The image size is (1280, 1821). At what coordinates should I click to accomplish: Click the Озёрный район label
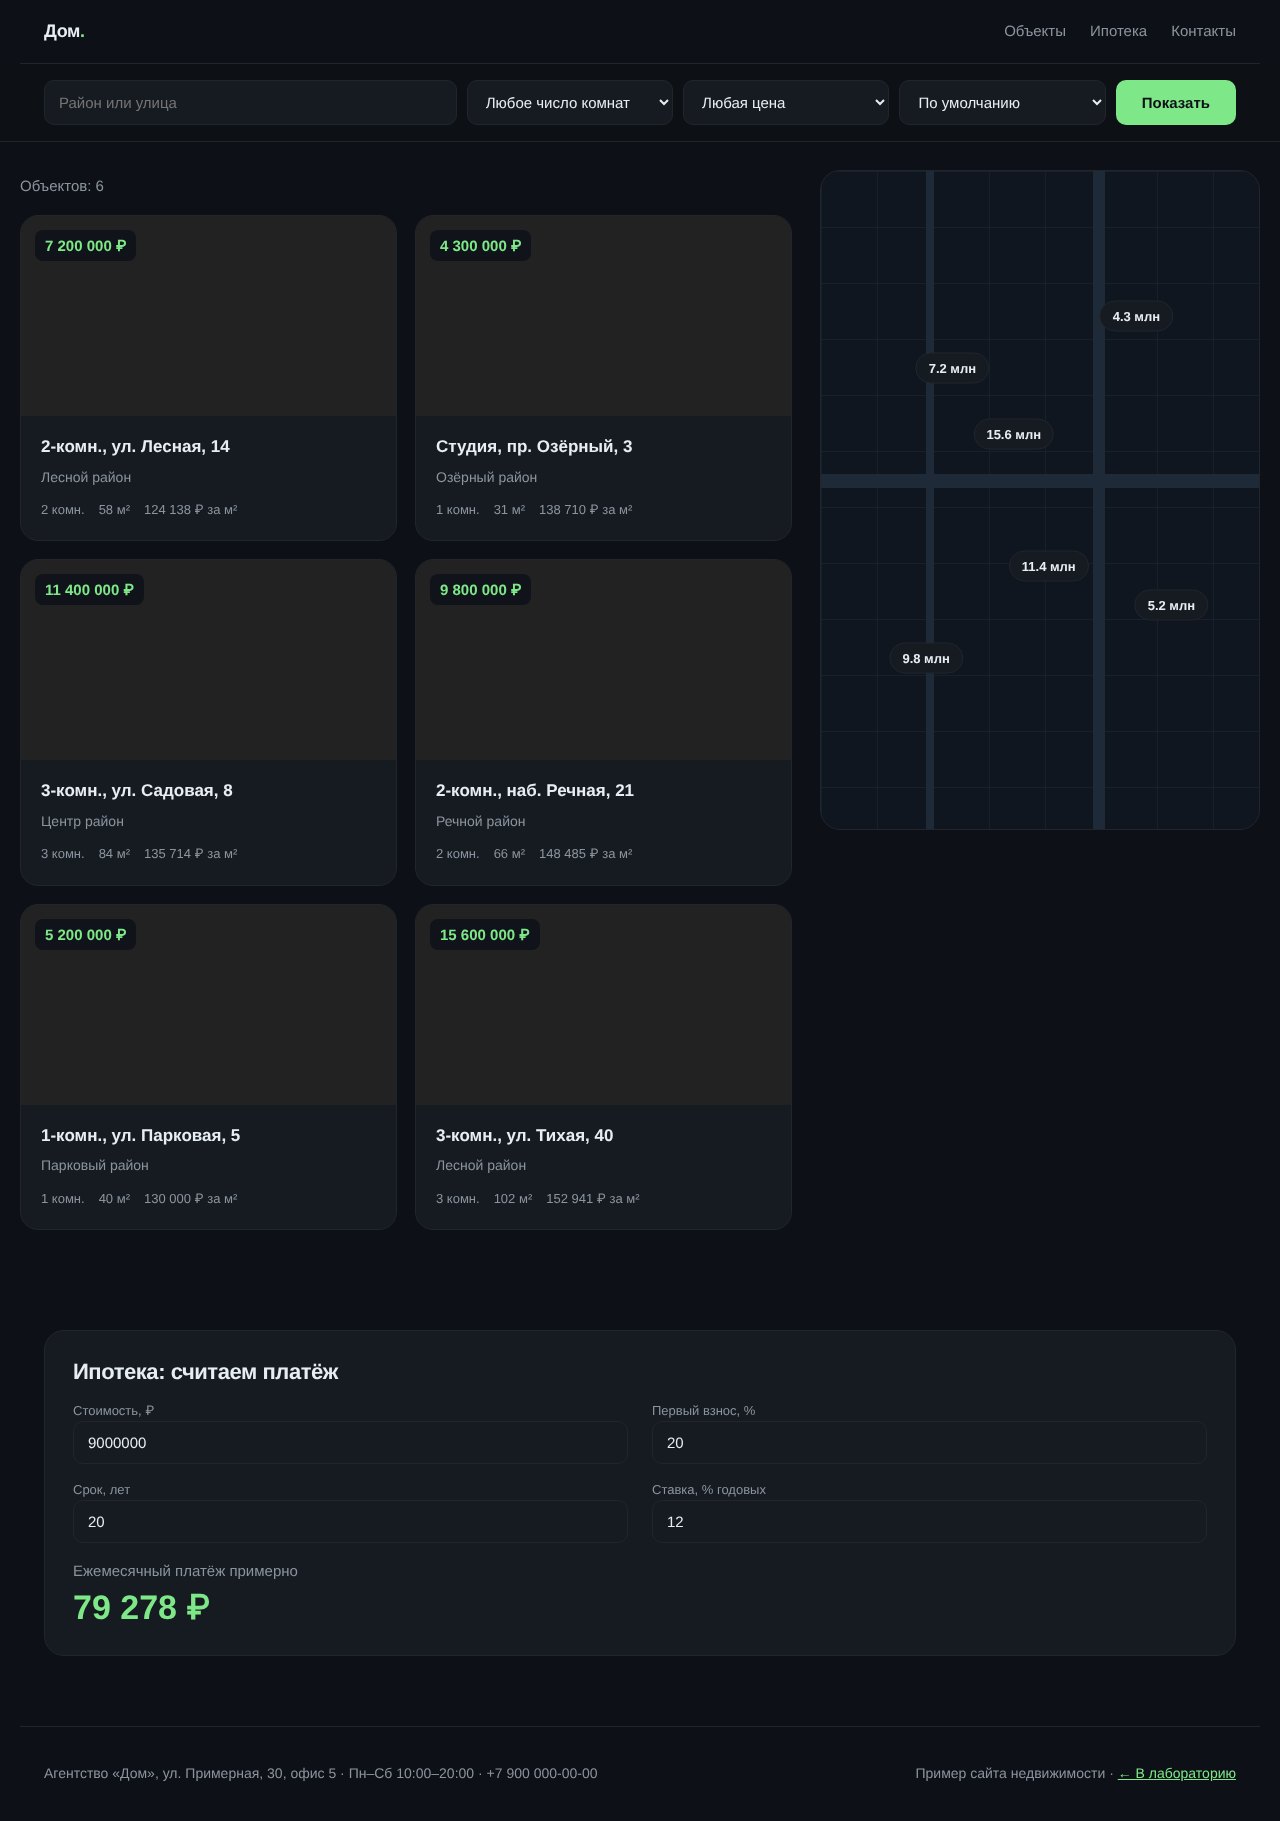pos(486,477)
